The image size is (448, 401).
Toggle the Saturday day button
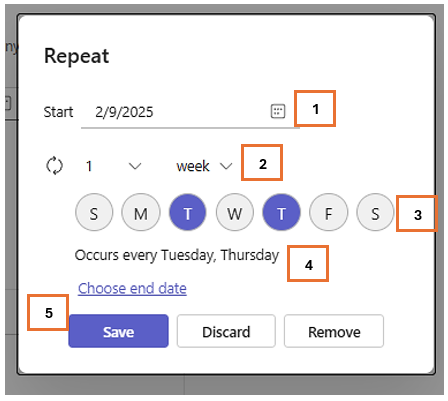tap(375, 212)
